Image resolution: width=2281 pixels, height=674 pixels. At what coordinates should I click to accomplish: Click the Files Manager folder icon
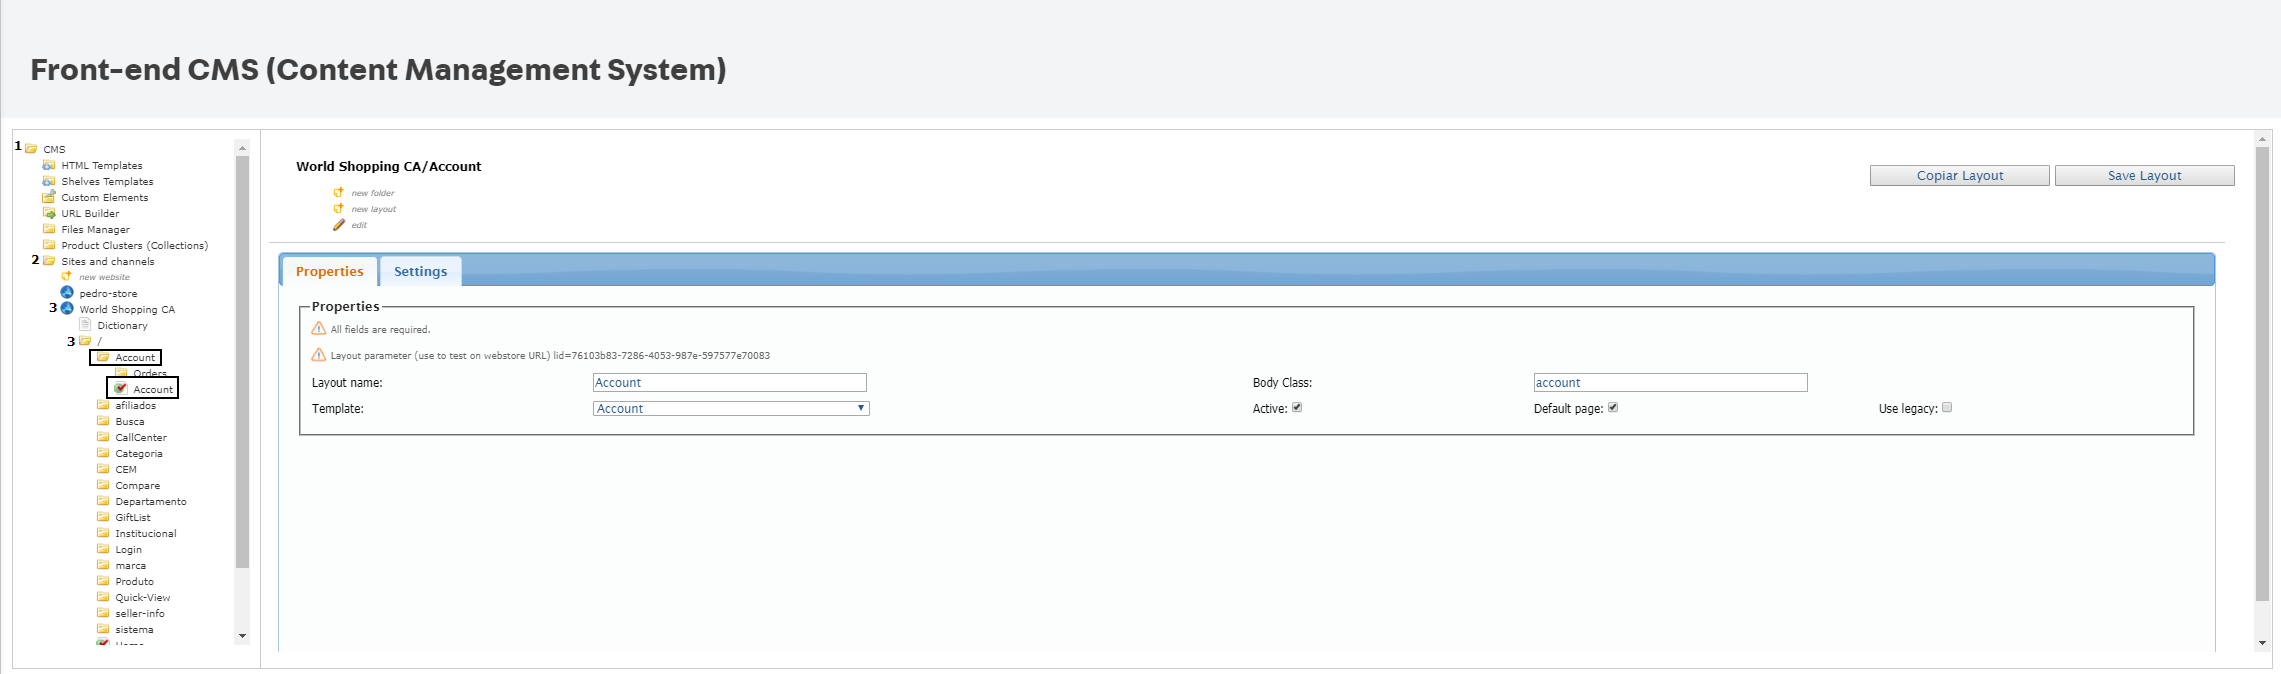pyautogui.click(x=49, y=229)
